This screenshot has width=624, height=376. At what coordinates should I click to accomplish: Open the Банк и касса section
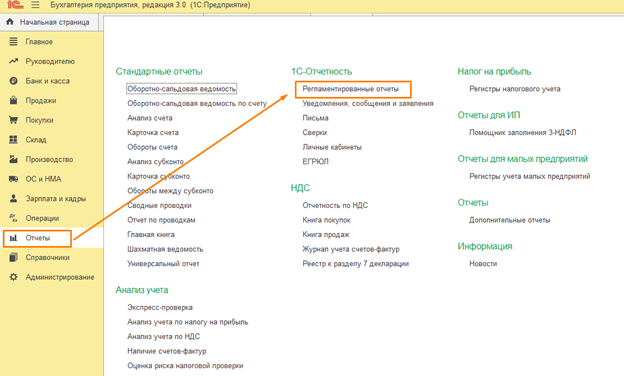47,81
